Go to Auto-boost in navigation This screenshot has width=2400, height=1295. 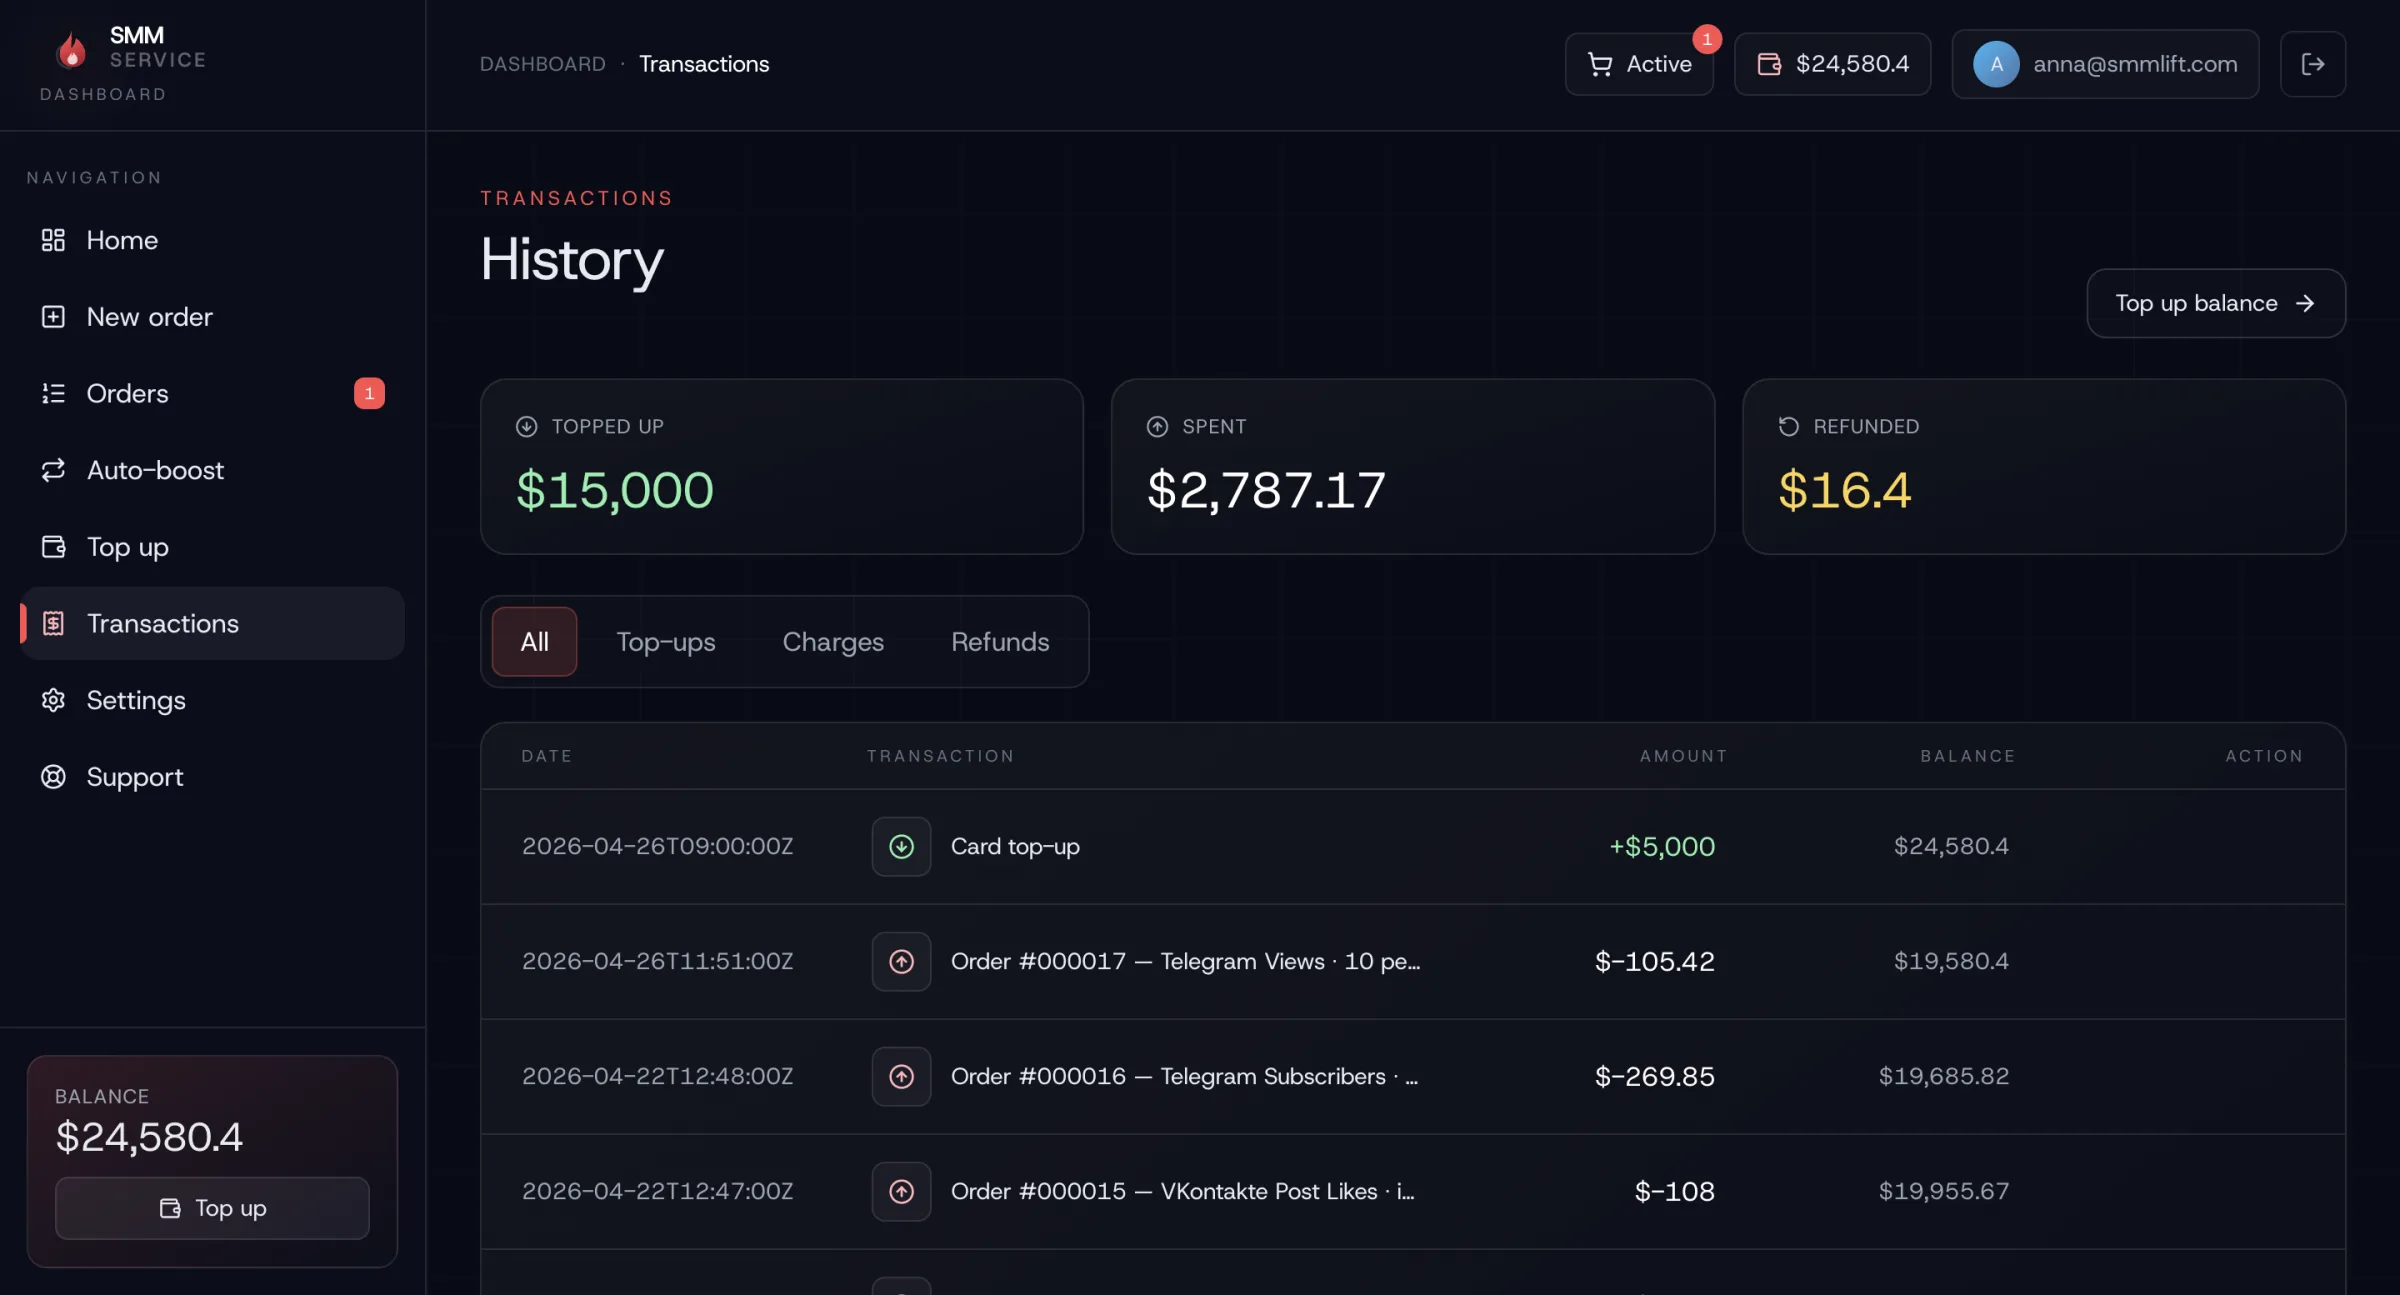[x=155, y=470]
